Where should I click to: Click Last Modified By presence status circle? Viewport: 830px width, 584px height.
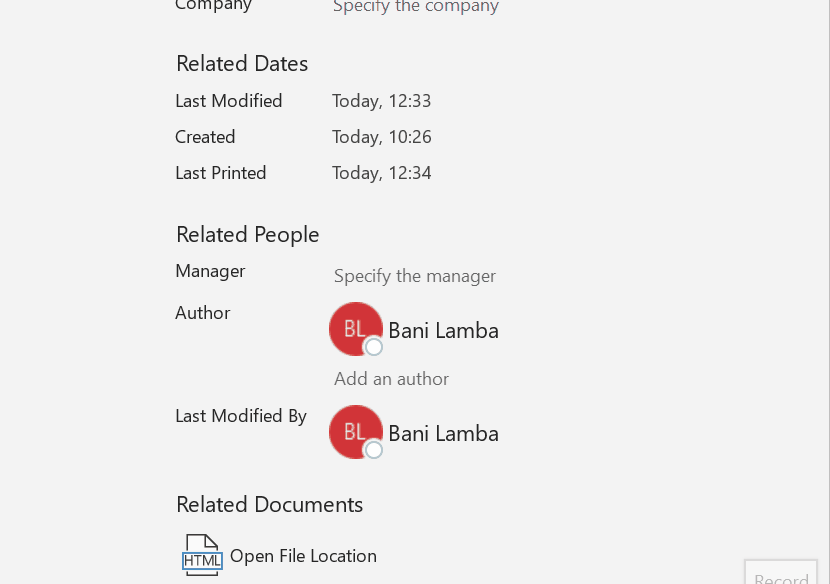[x=374, y=450]
